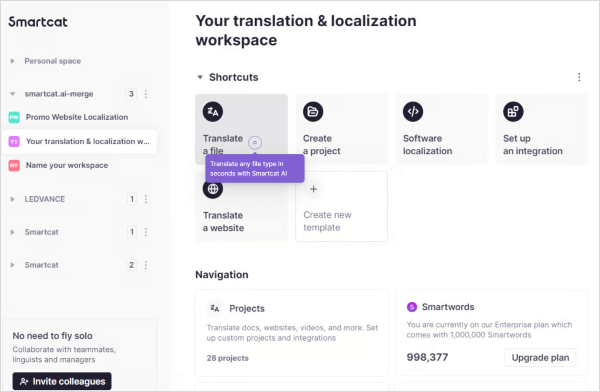Click the Translate a website globe icon
Viewport: 600px width, 392px height.
213,189
